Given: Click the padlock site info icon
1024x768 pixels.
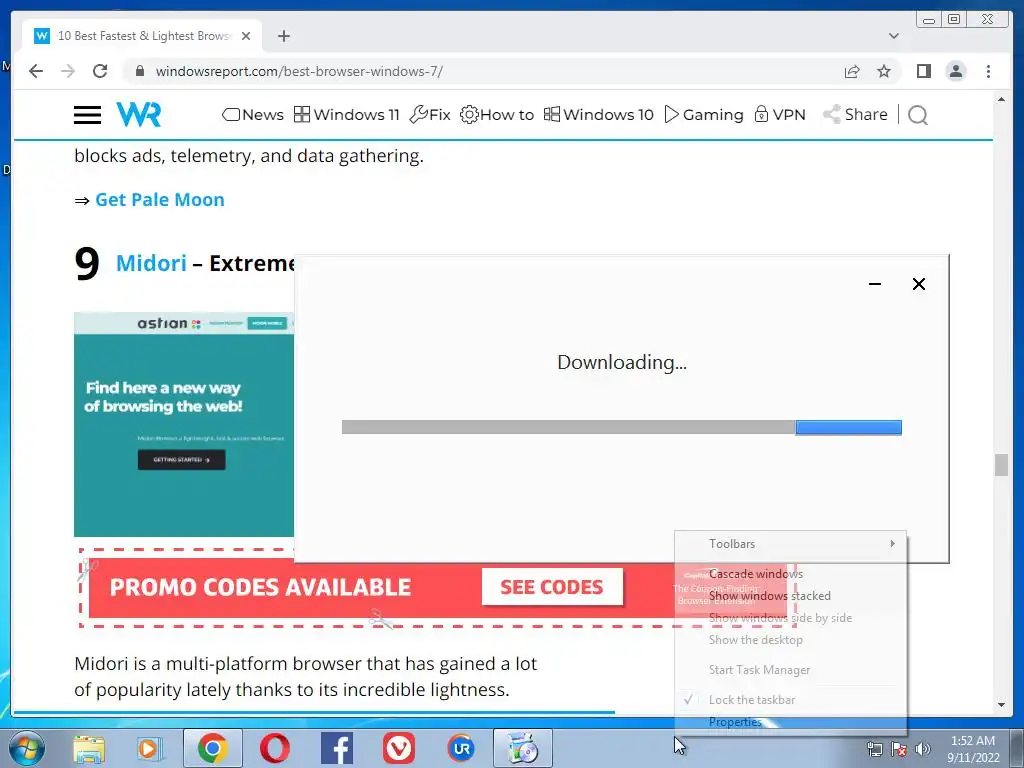Looking at the screenshot, I should click(139, 71).
